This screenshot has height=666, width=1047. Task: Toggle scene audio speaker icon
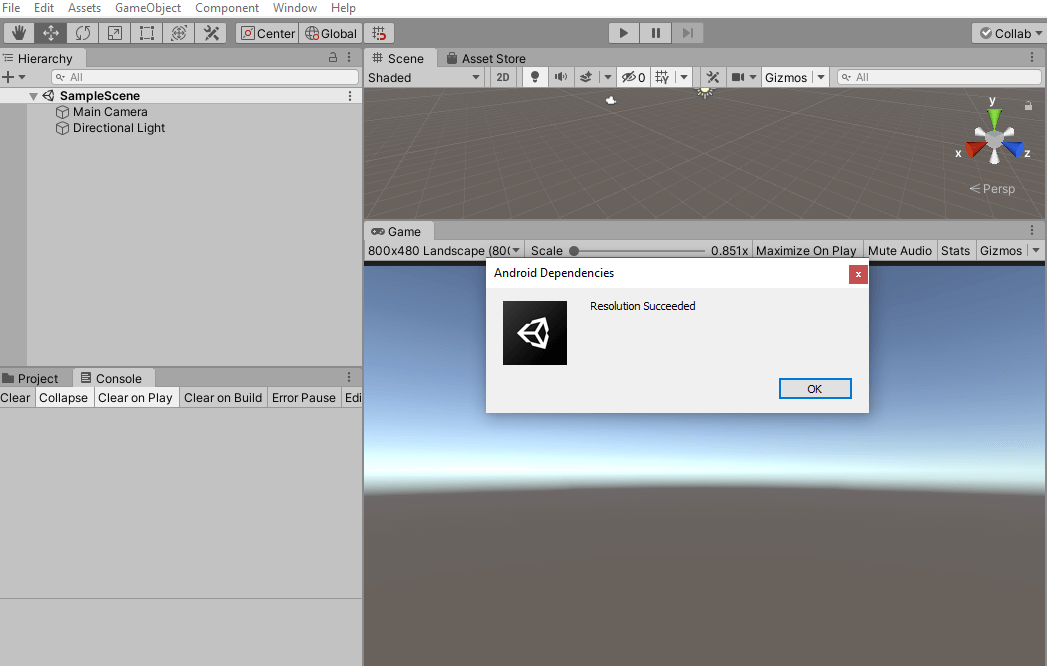(561, 77)
